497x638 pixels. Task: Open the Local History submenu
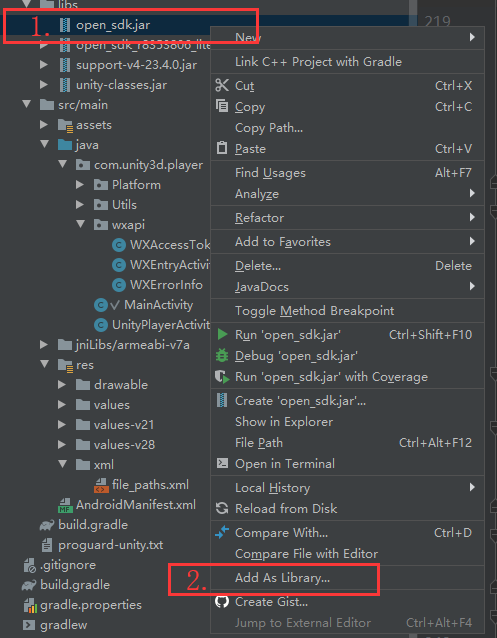pos(347,487)
